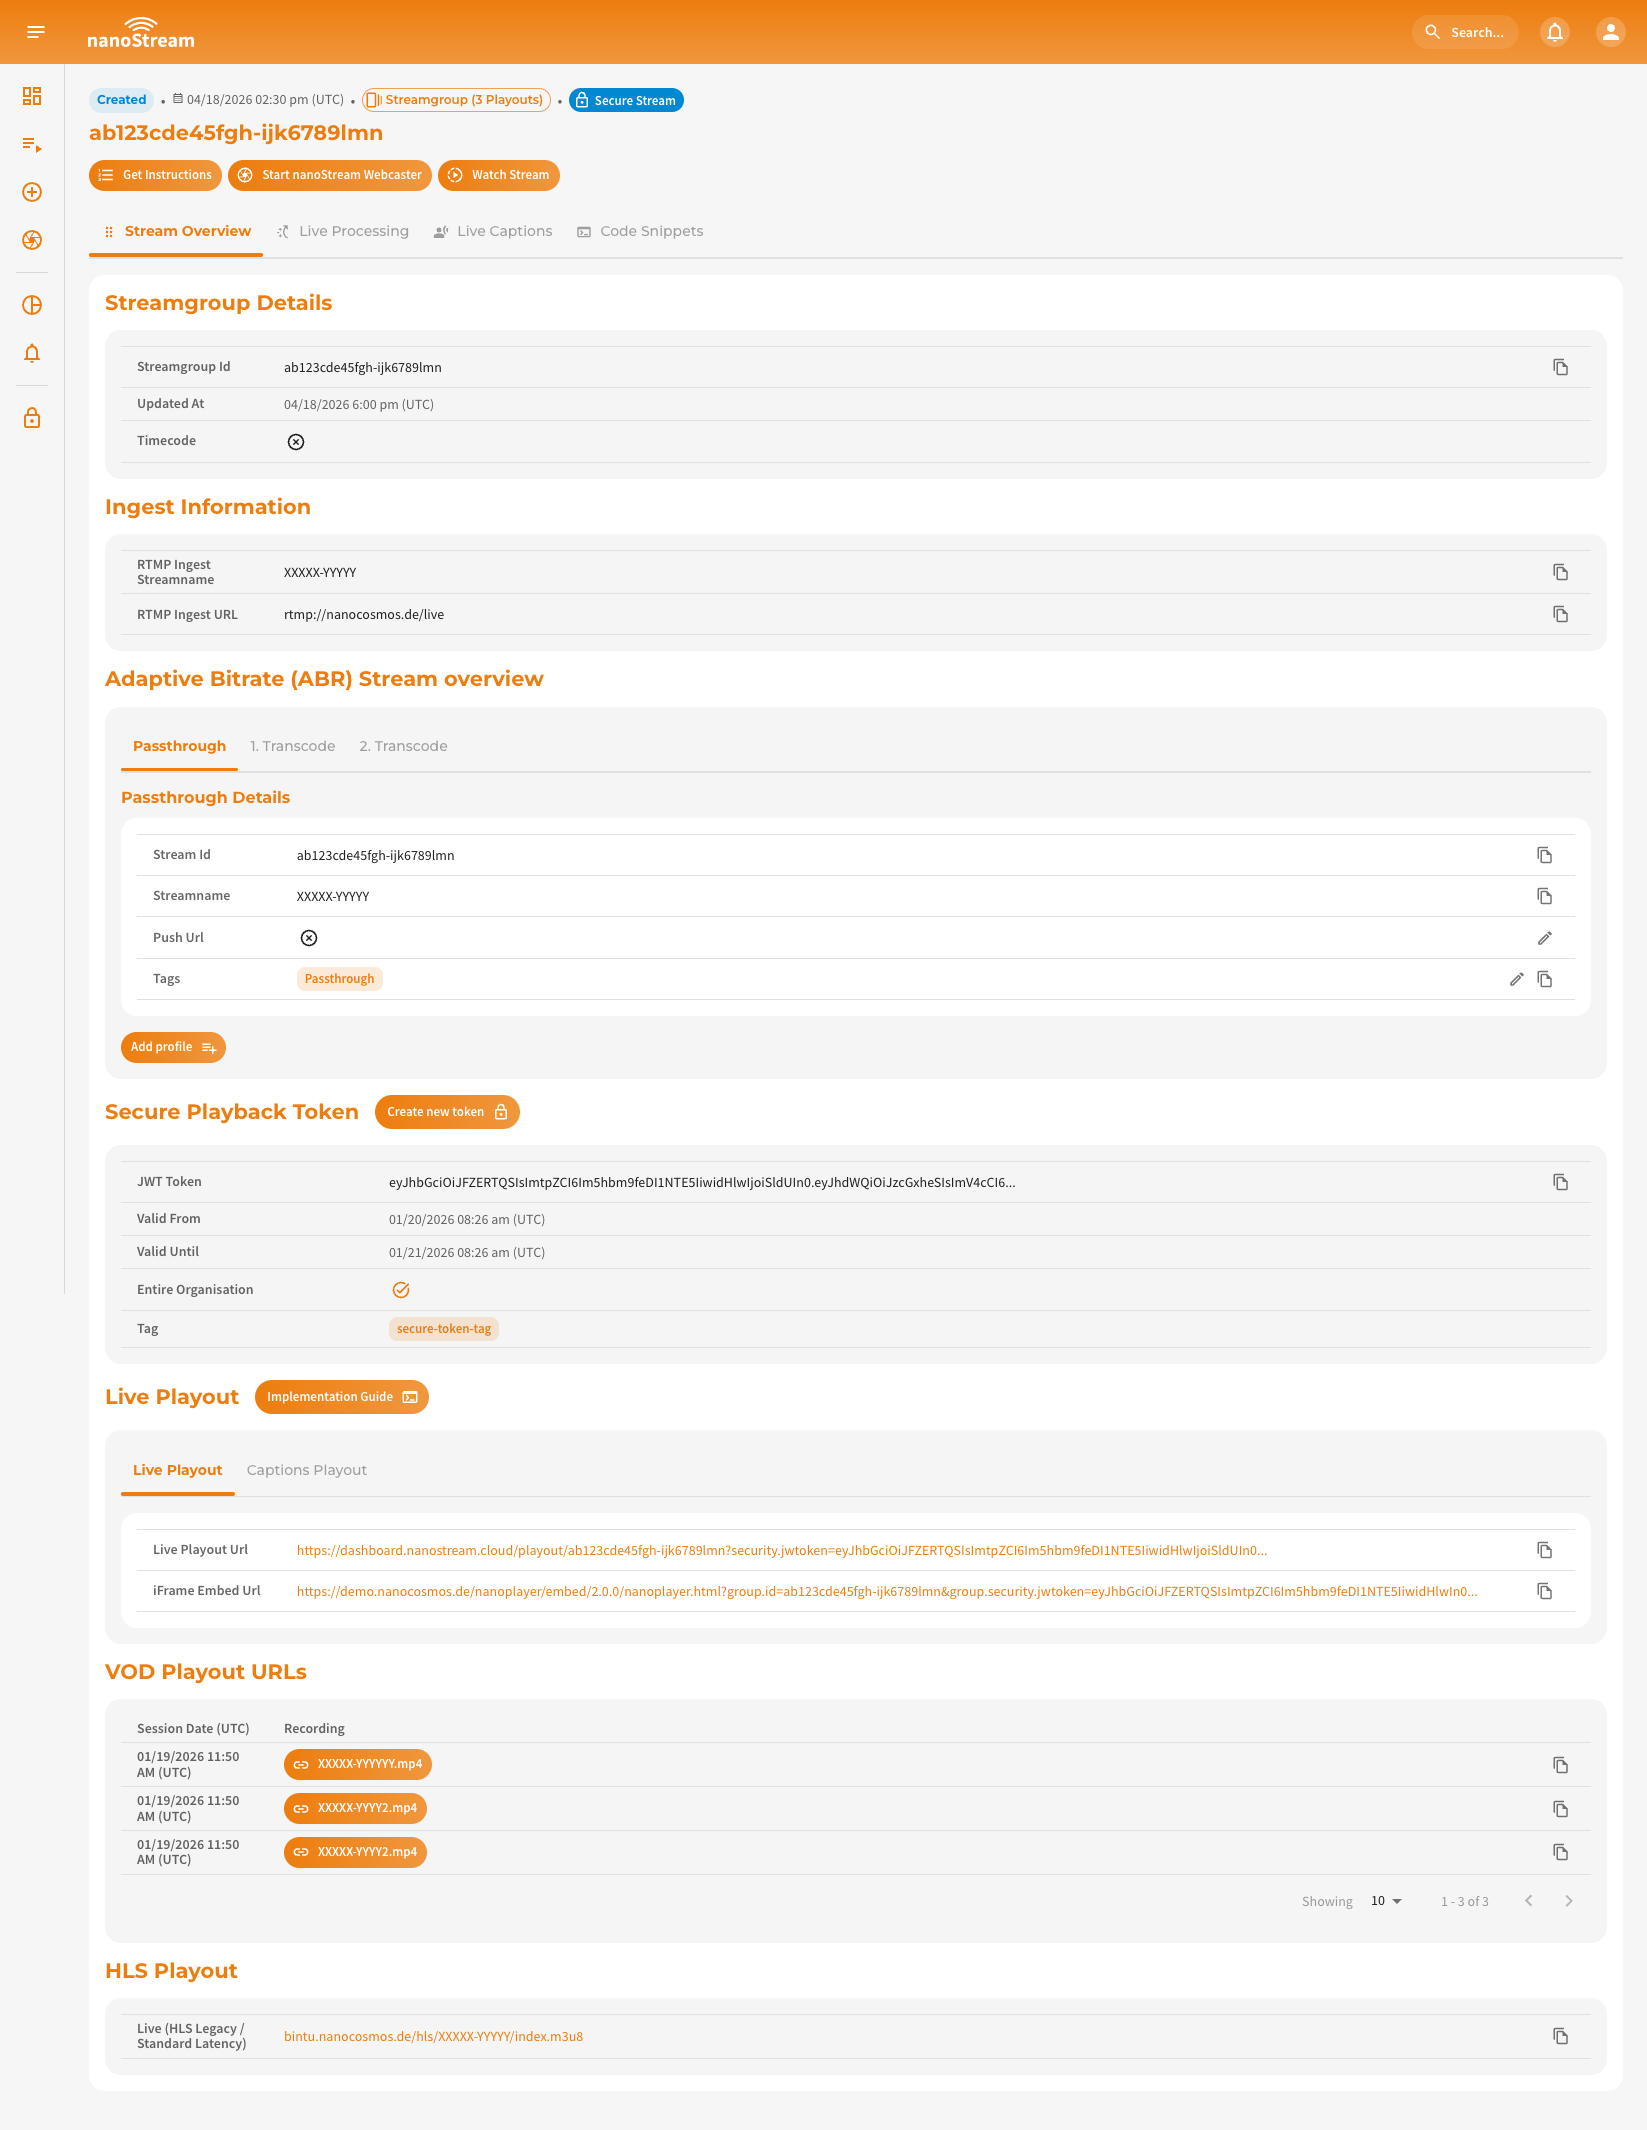The image size is (1647, 2130).
Task: Toggle the Push Url disabled indicator
Action: 308,937
